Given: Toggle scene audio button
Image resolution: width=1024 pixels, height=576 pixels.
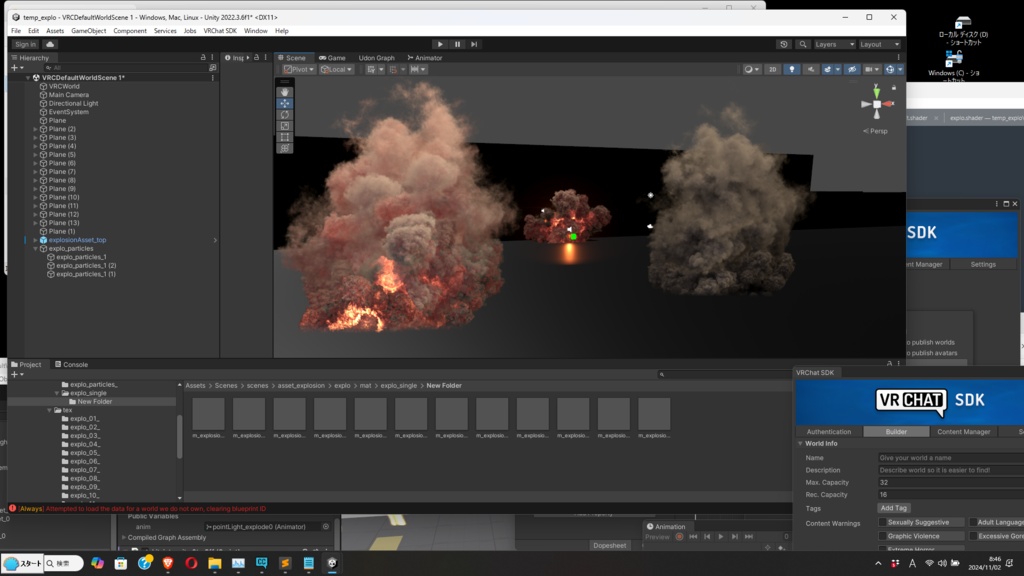Looking at the screenshot, I should pos(810,69).
